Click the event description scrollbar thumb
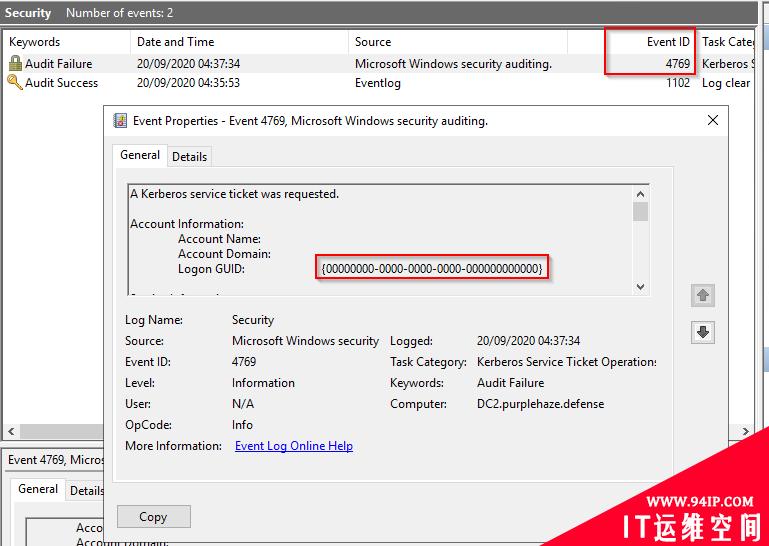 640,212
